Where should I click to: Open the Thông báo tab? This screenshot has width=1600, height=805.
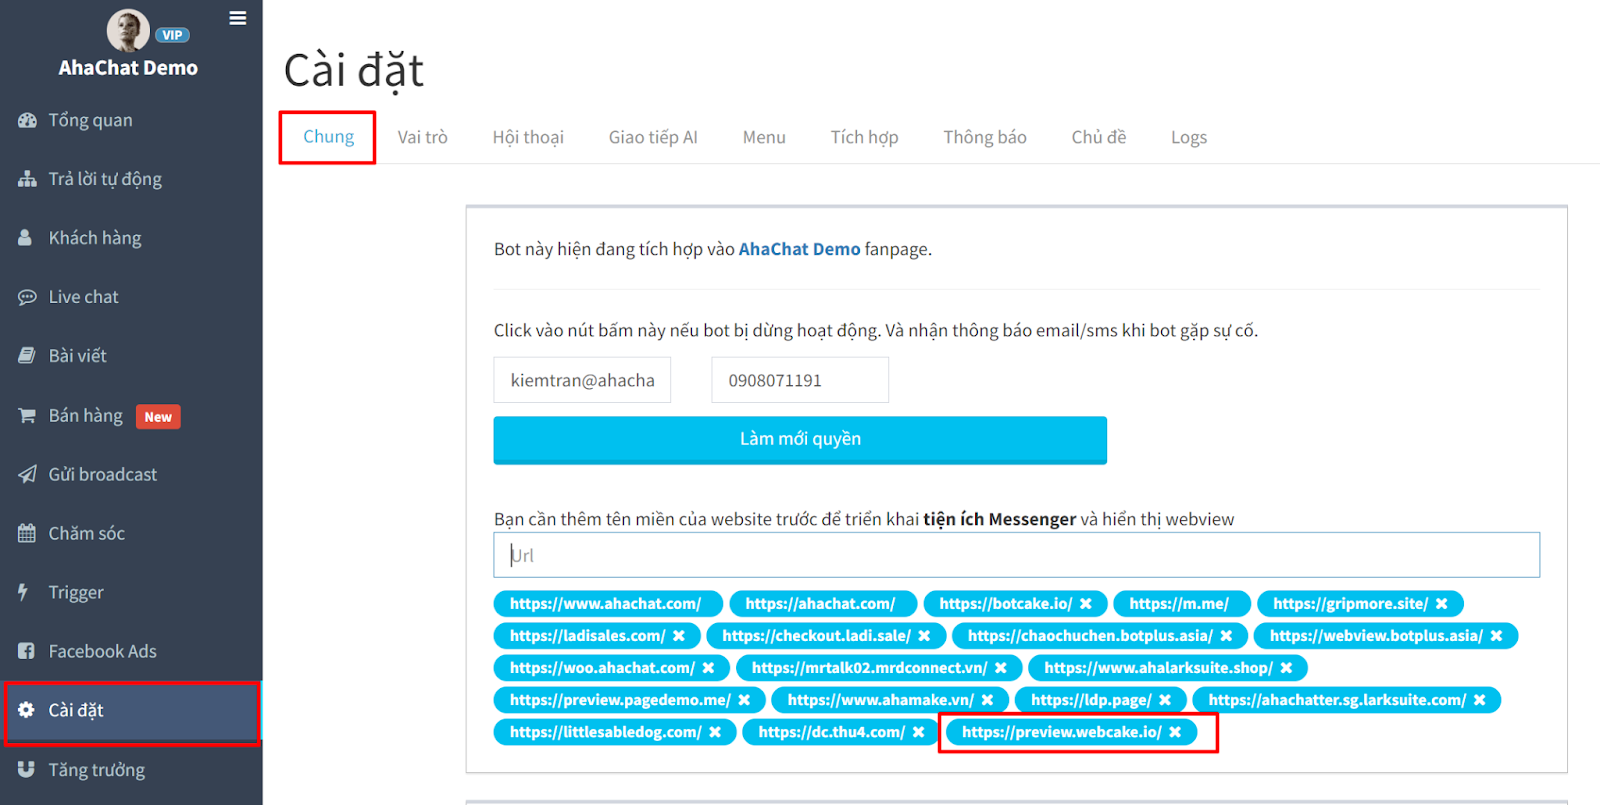985,137
